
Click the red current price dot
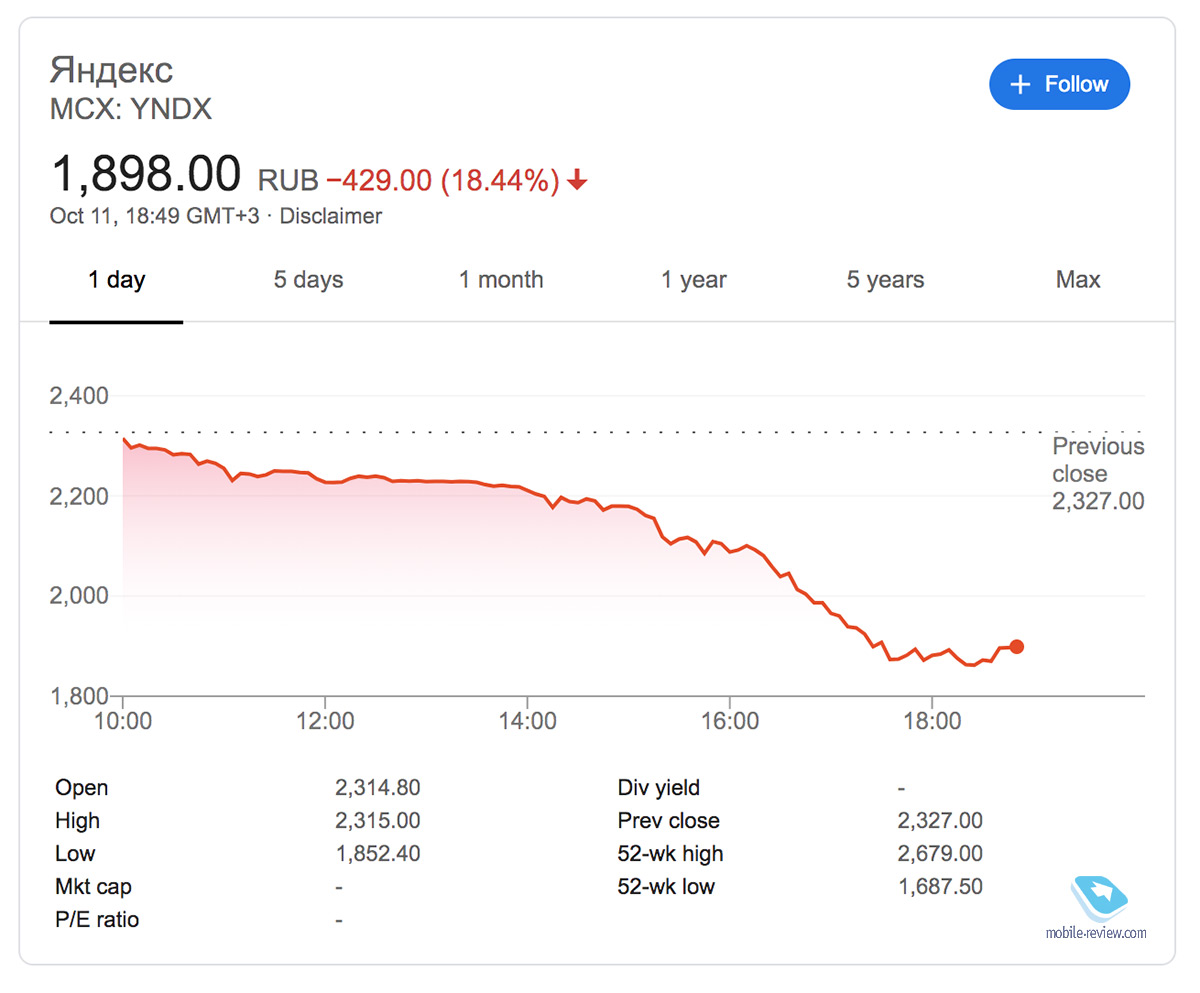[1017, 647]
